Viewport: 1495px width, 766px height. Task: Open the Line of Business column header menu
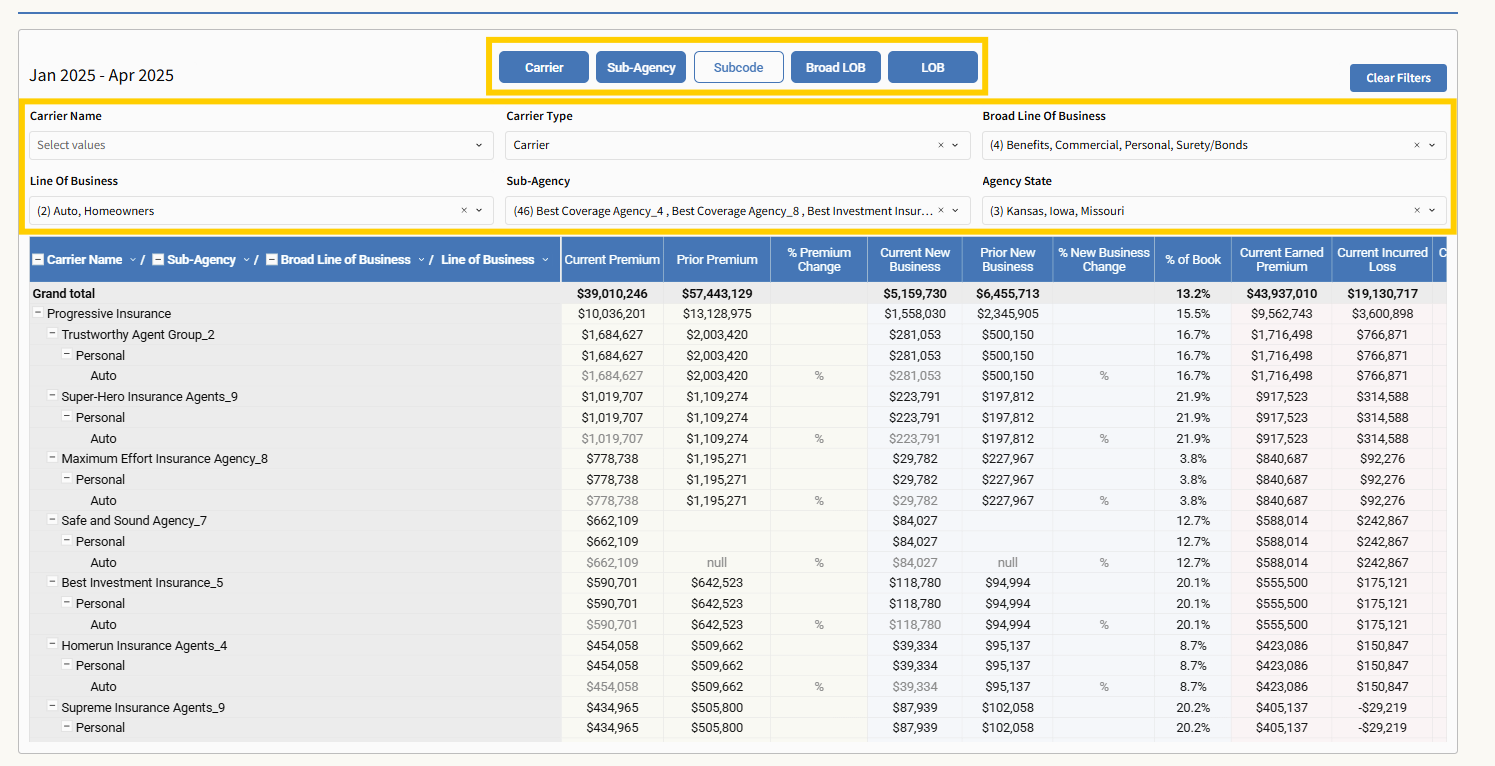(545, 260)
